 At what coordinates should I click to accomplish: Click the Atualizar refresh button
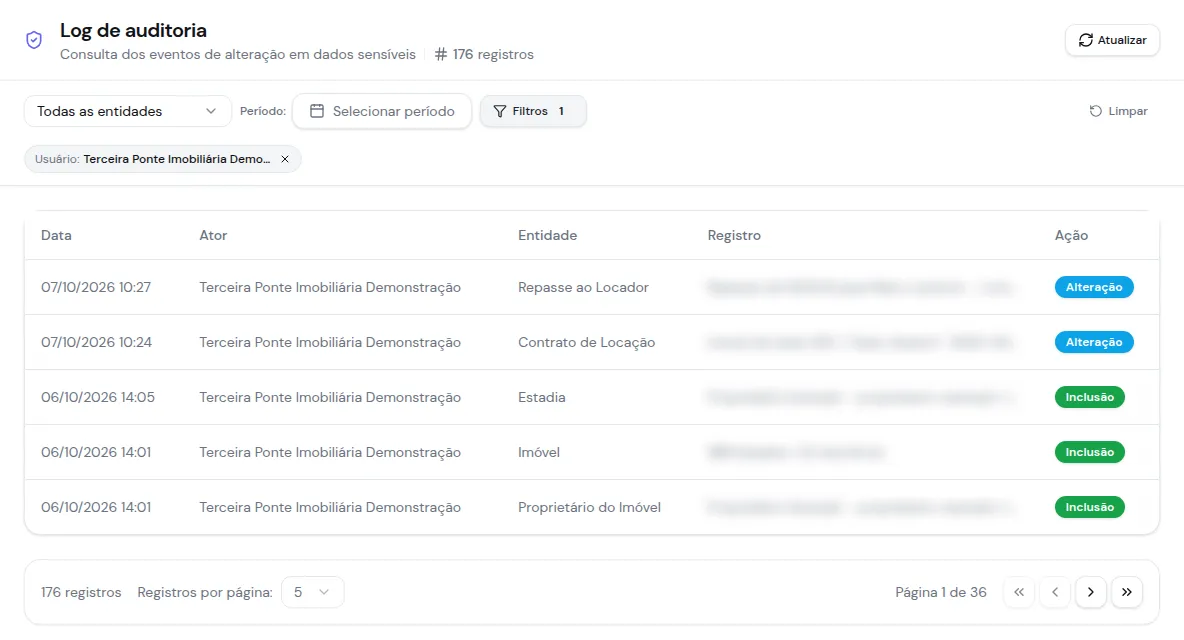1112,40
